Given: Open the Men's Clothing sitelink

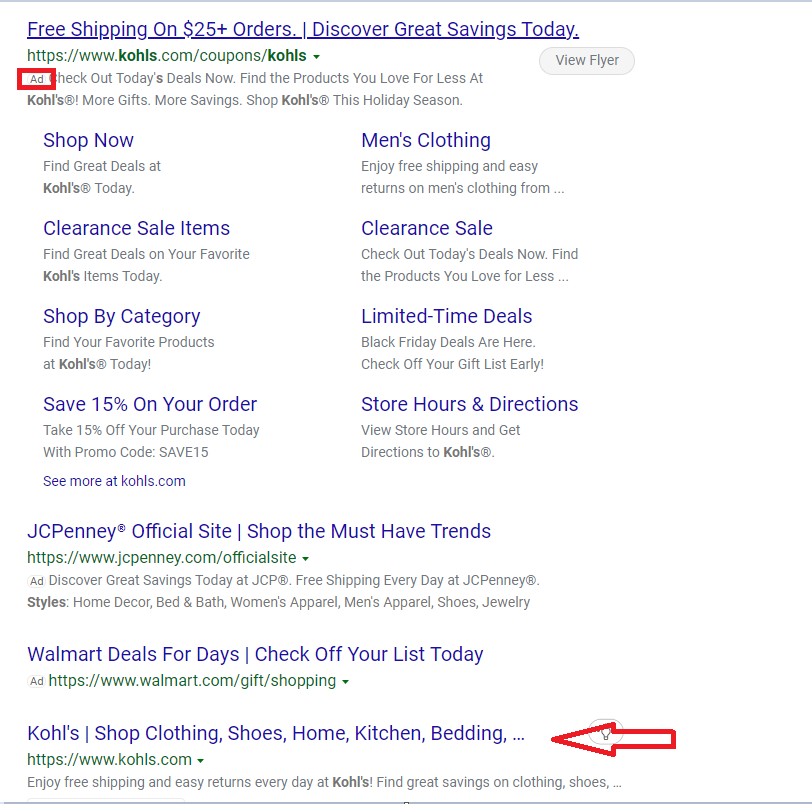Looking at the screenshot, I should point(426,140).
